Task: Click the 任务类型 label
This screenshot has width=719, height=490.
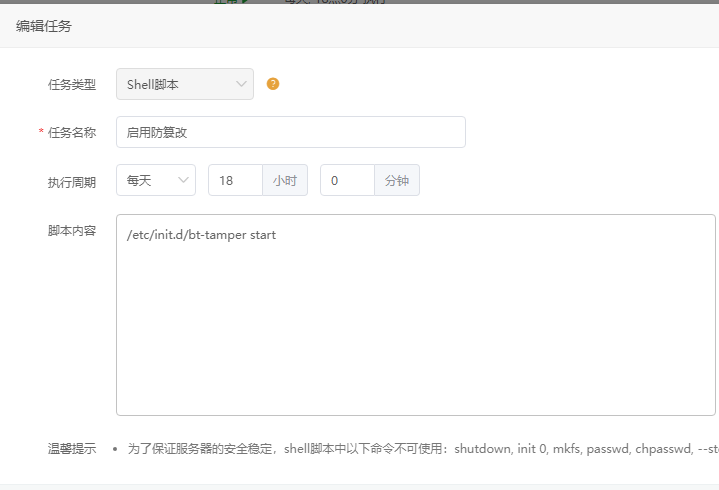Action: (72, 84)
